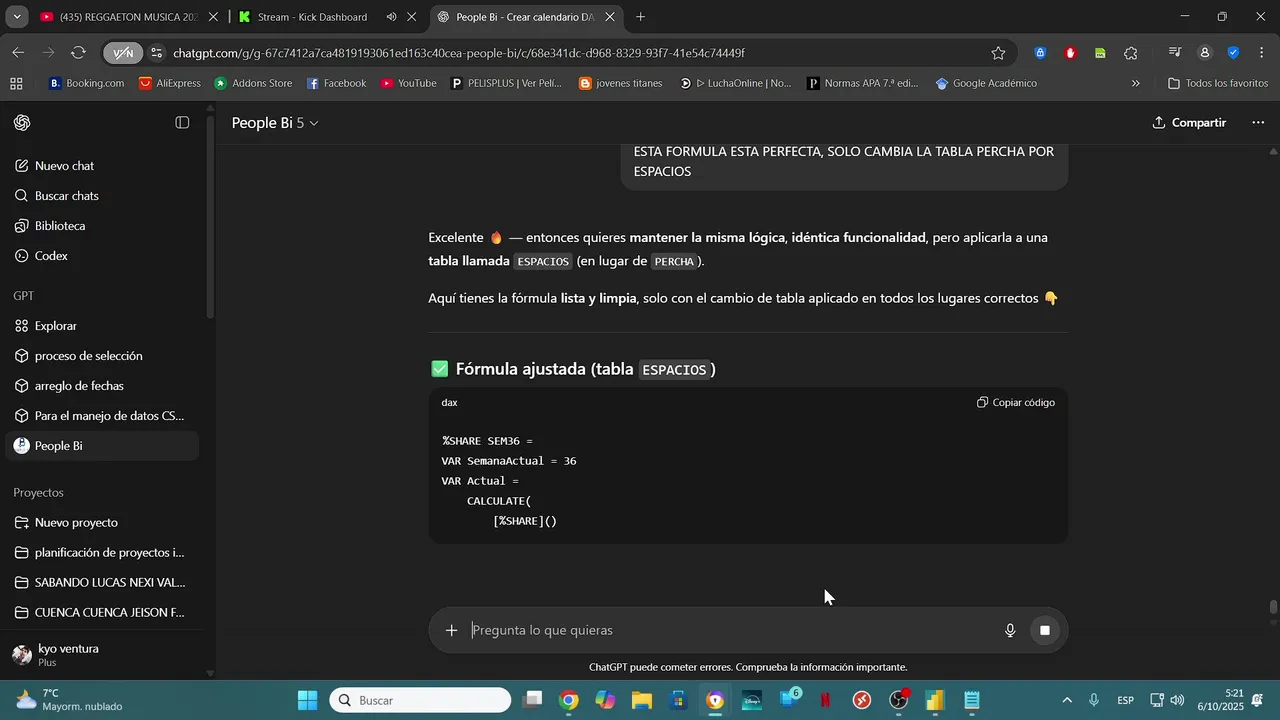Open kyo ventura account menu

100,655
